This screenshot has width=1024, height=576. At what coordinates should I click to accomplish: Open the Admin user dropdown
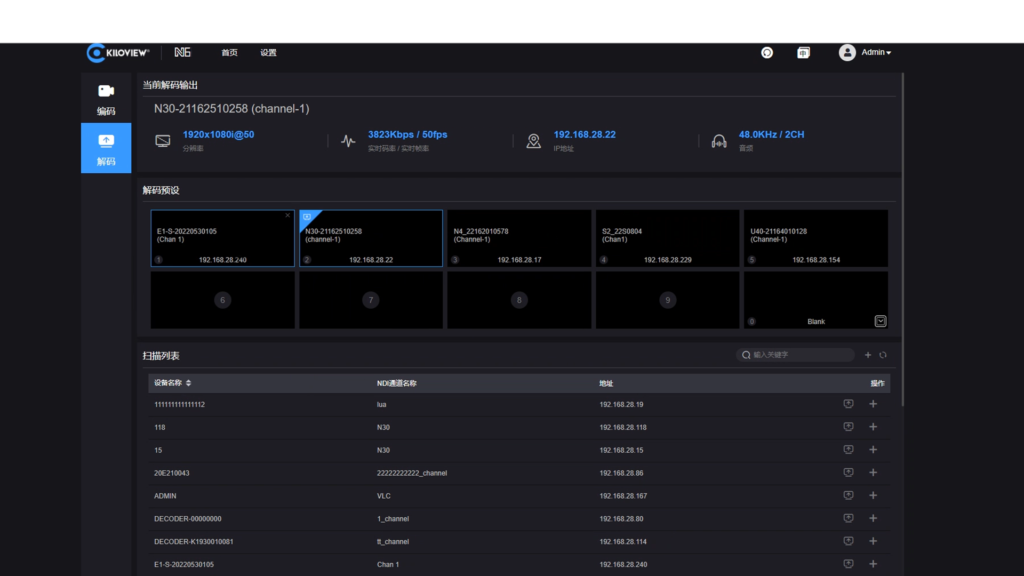coord(876,52)
